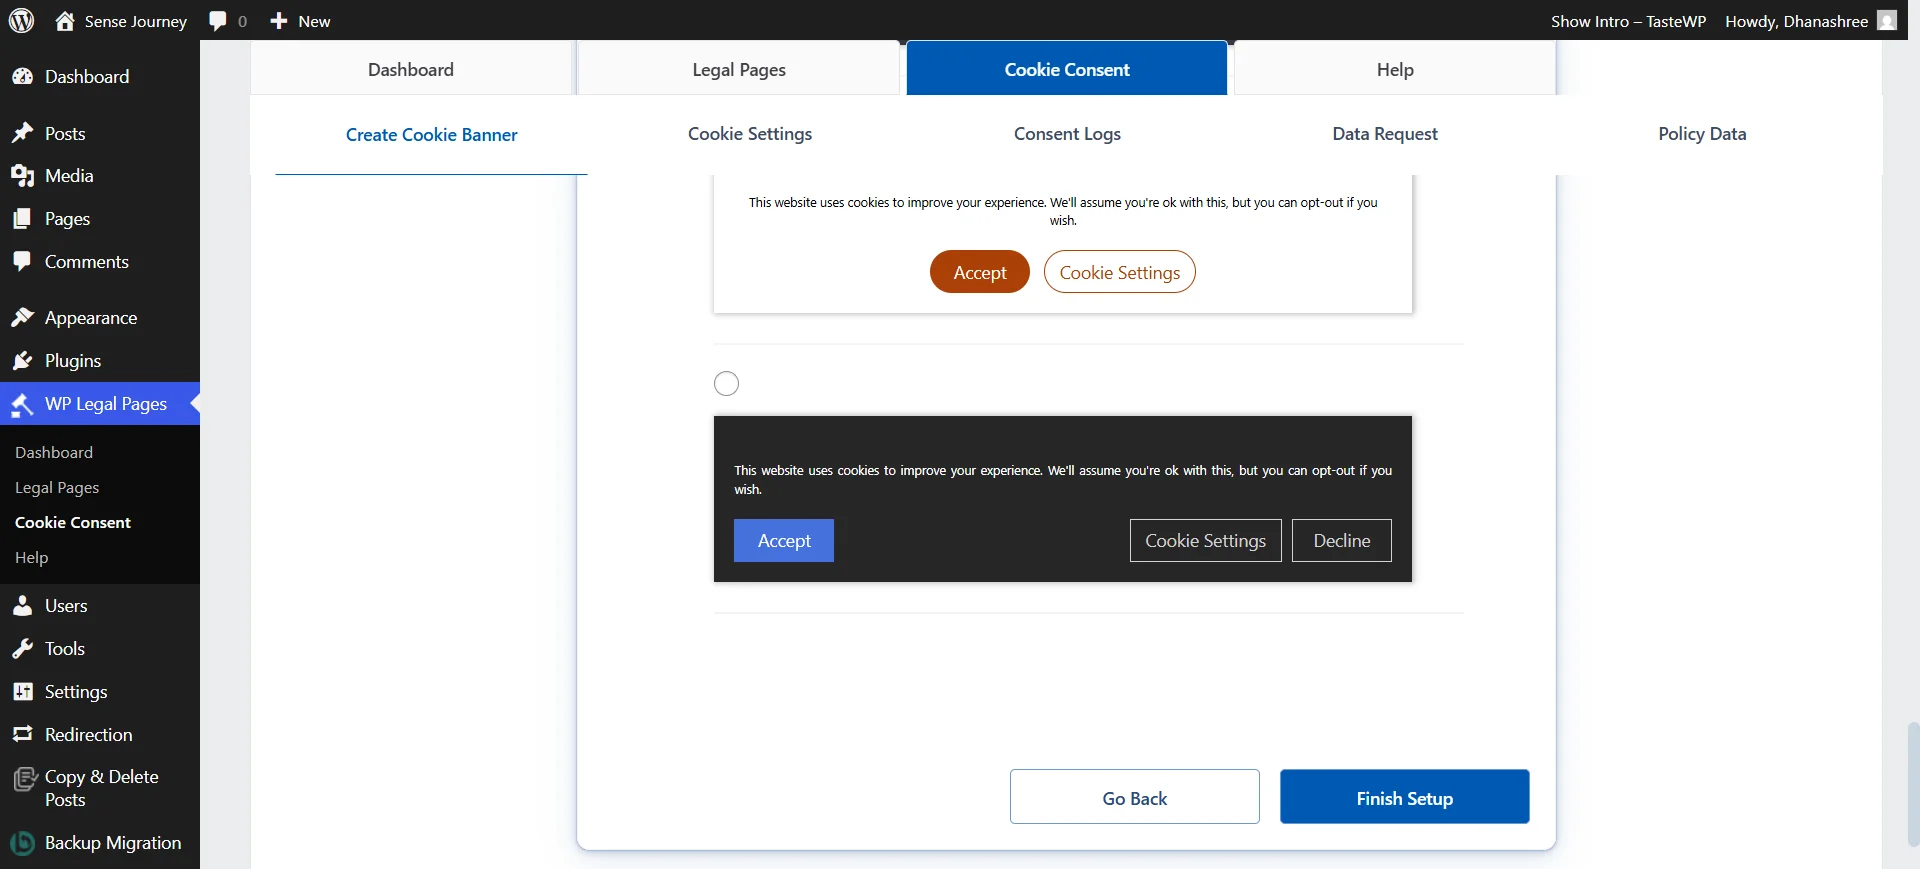Select the dark banner template radio button

[726, 384]
